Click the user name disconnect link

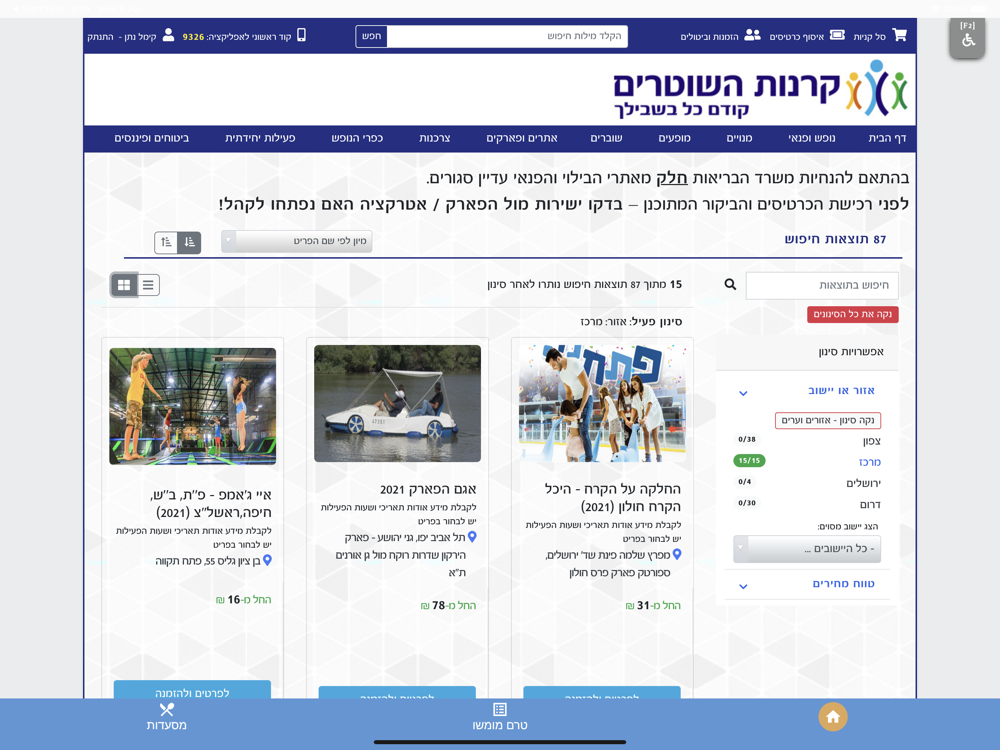pos(121,36)
